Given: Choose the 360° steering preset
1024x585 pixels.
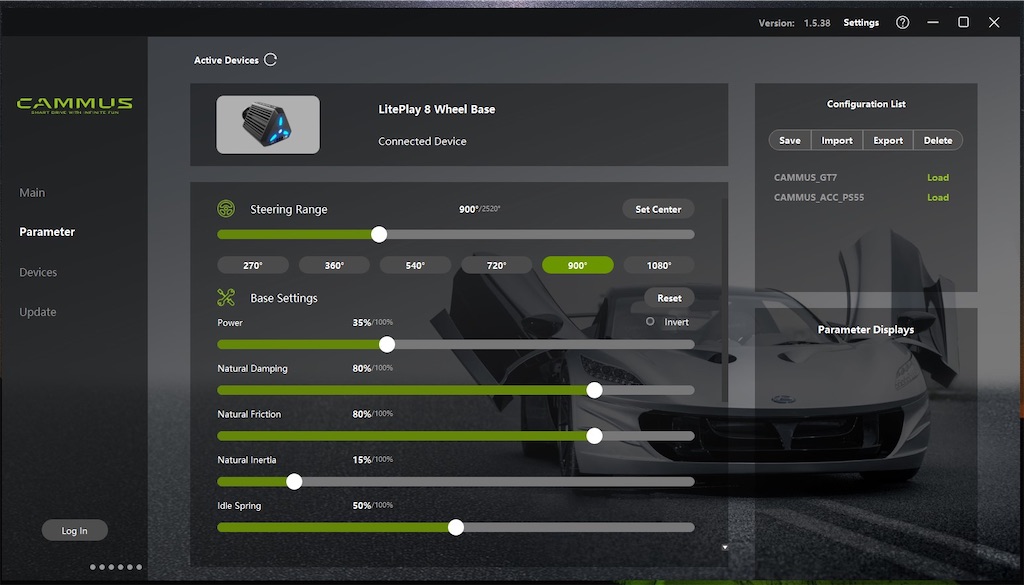Looking at the screenshot, I should pyautogui.click(x=334, y=265).
